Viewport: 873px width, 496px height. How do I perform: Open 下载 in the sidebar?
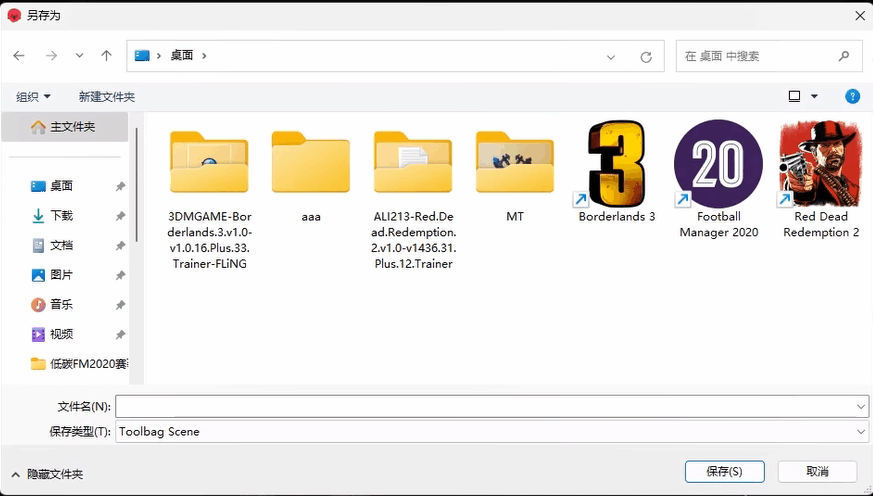(61, 215)
